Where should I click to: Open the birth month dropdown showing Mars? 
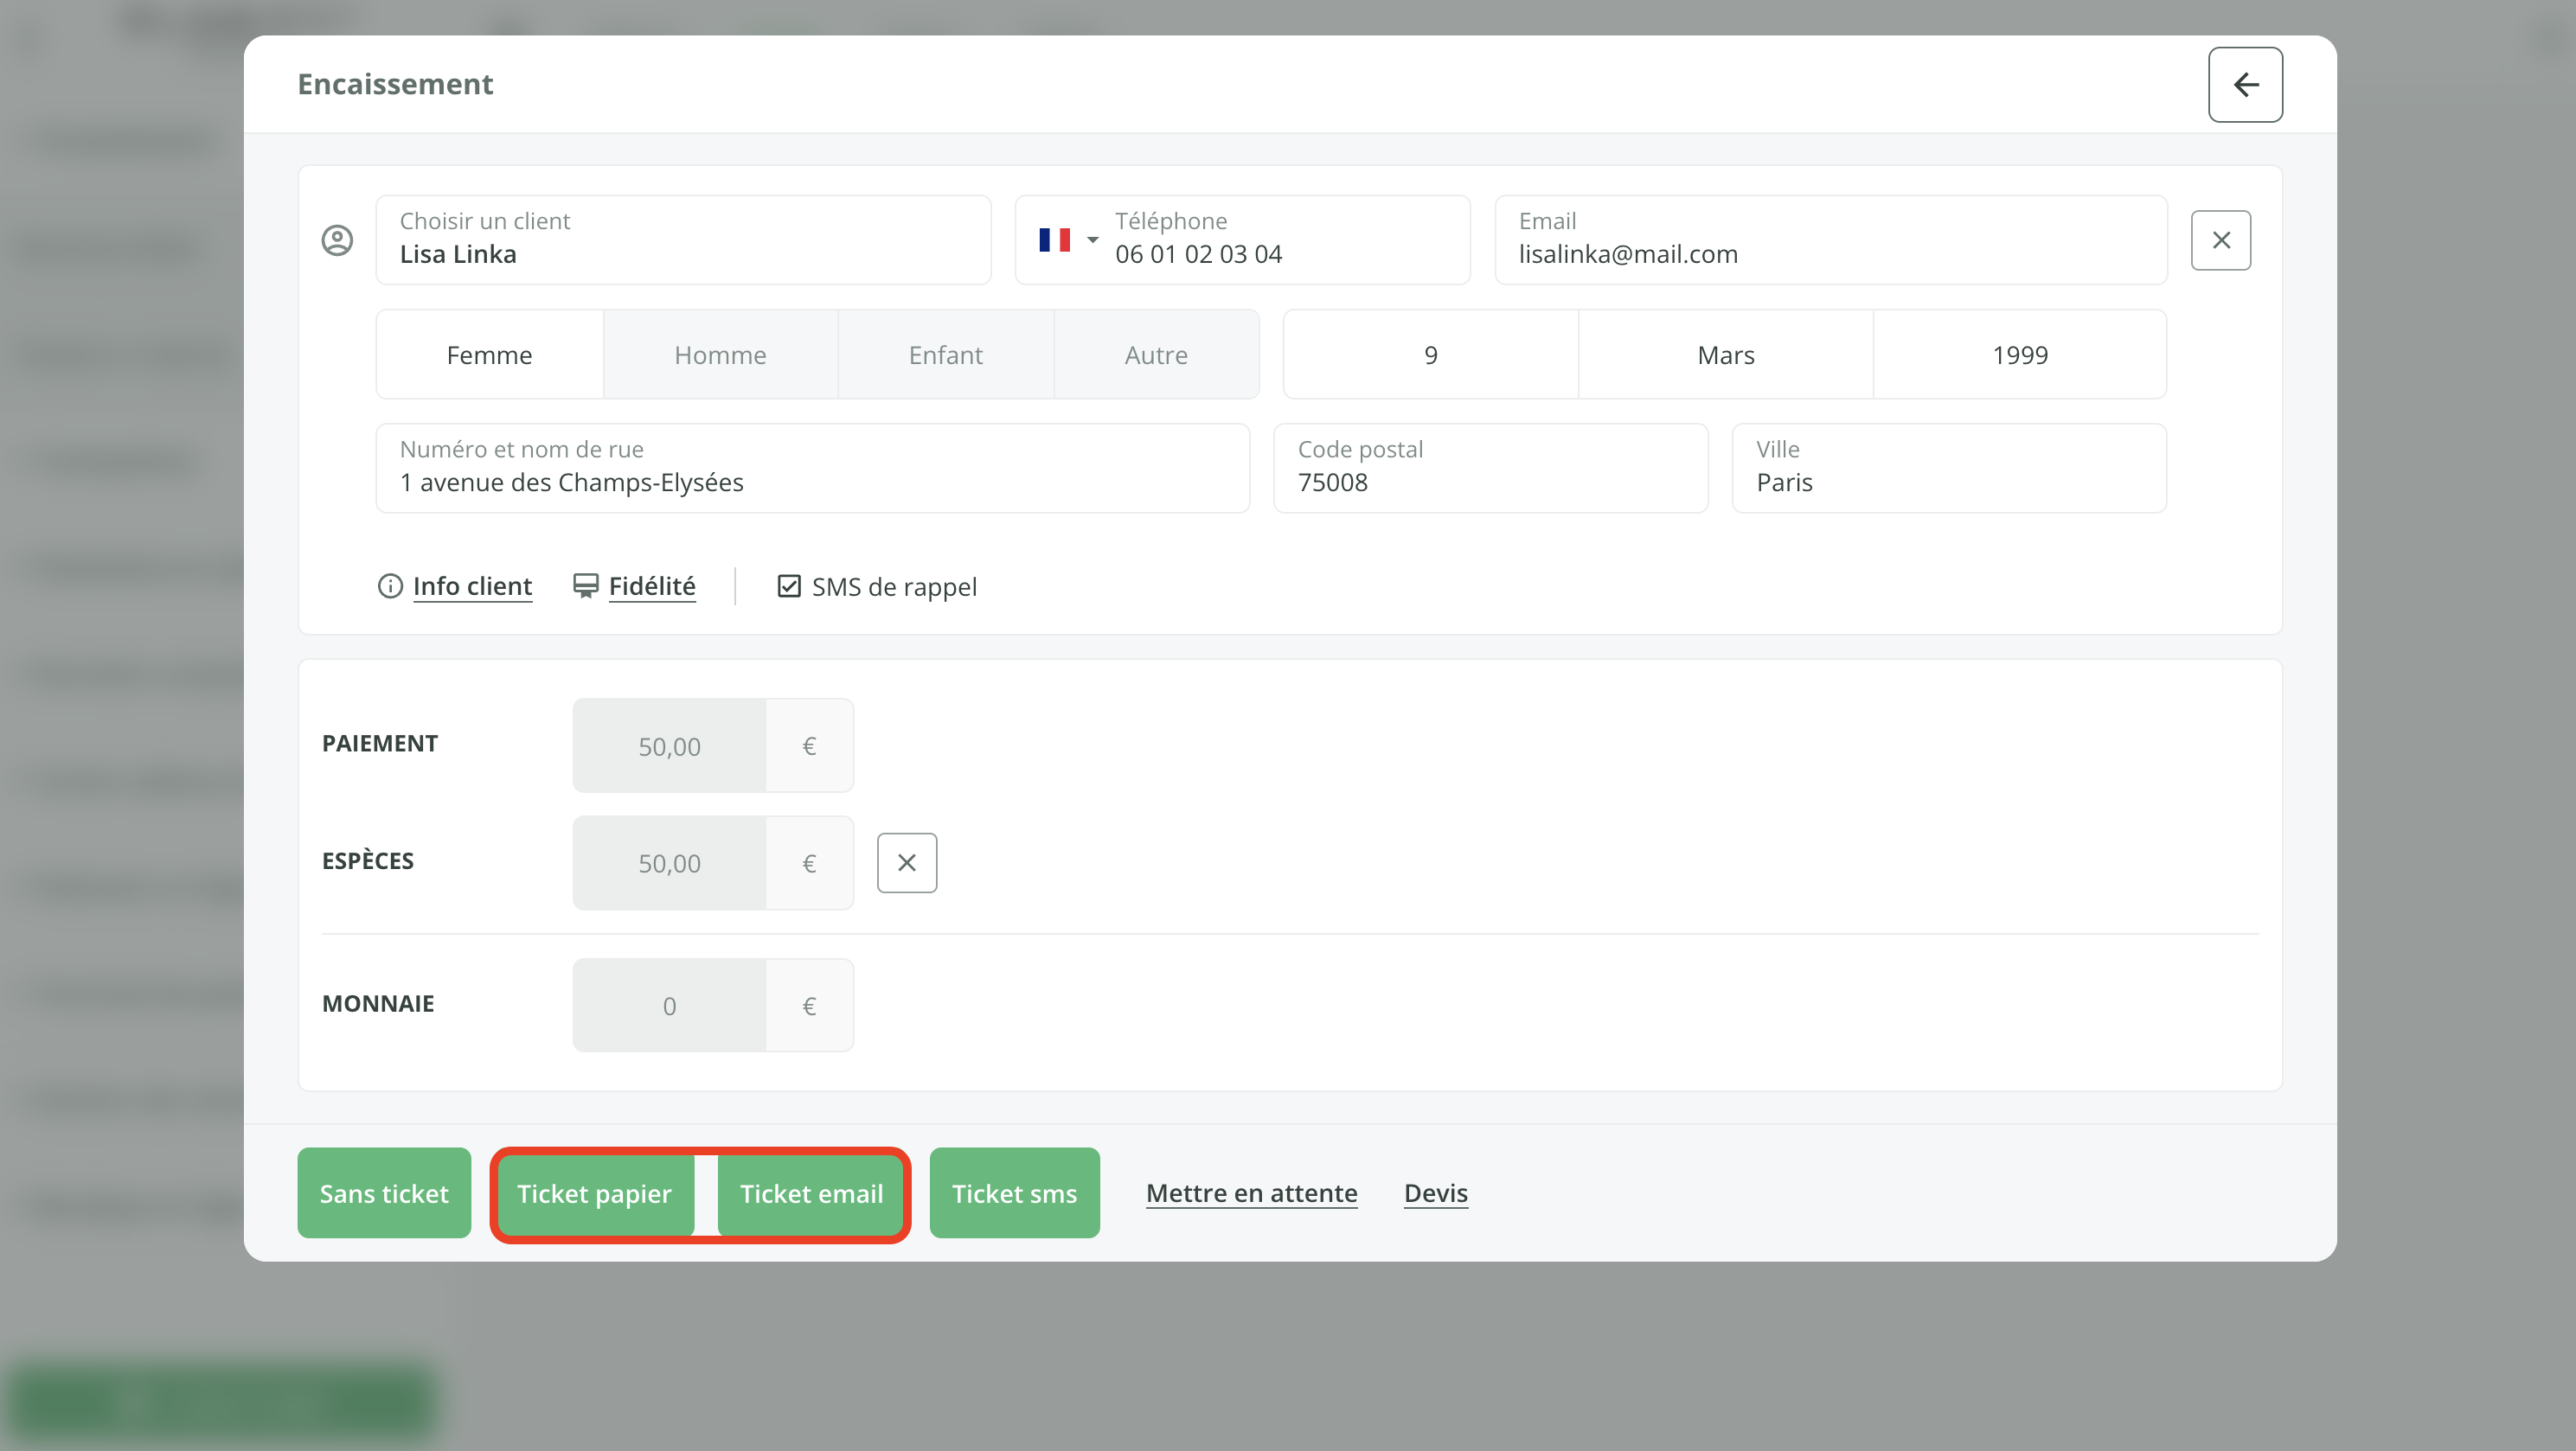coord(1725,355)
